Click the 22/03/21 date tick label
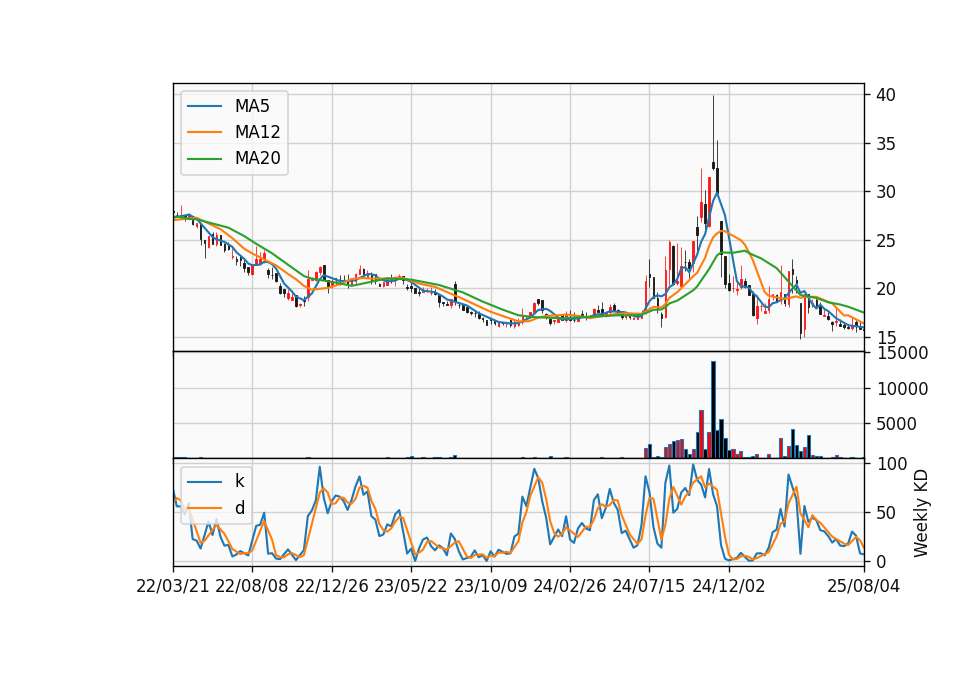Screen dimensions: 960x690 tap(173, 586)
